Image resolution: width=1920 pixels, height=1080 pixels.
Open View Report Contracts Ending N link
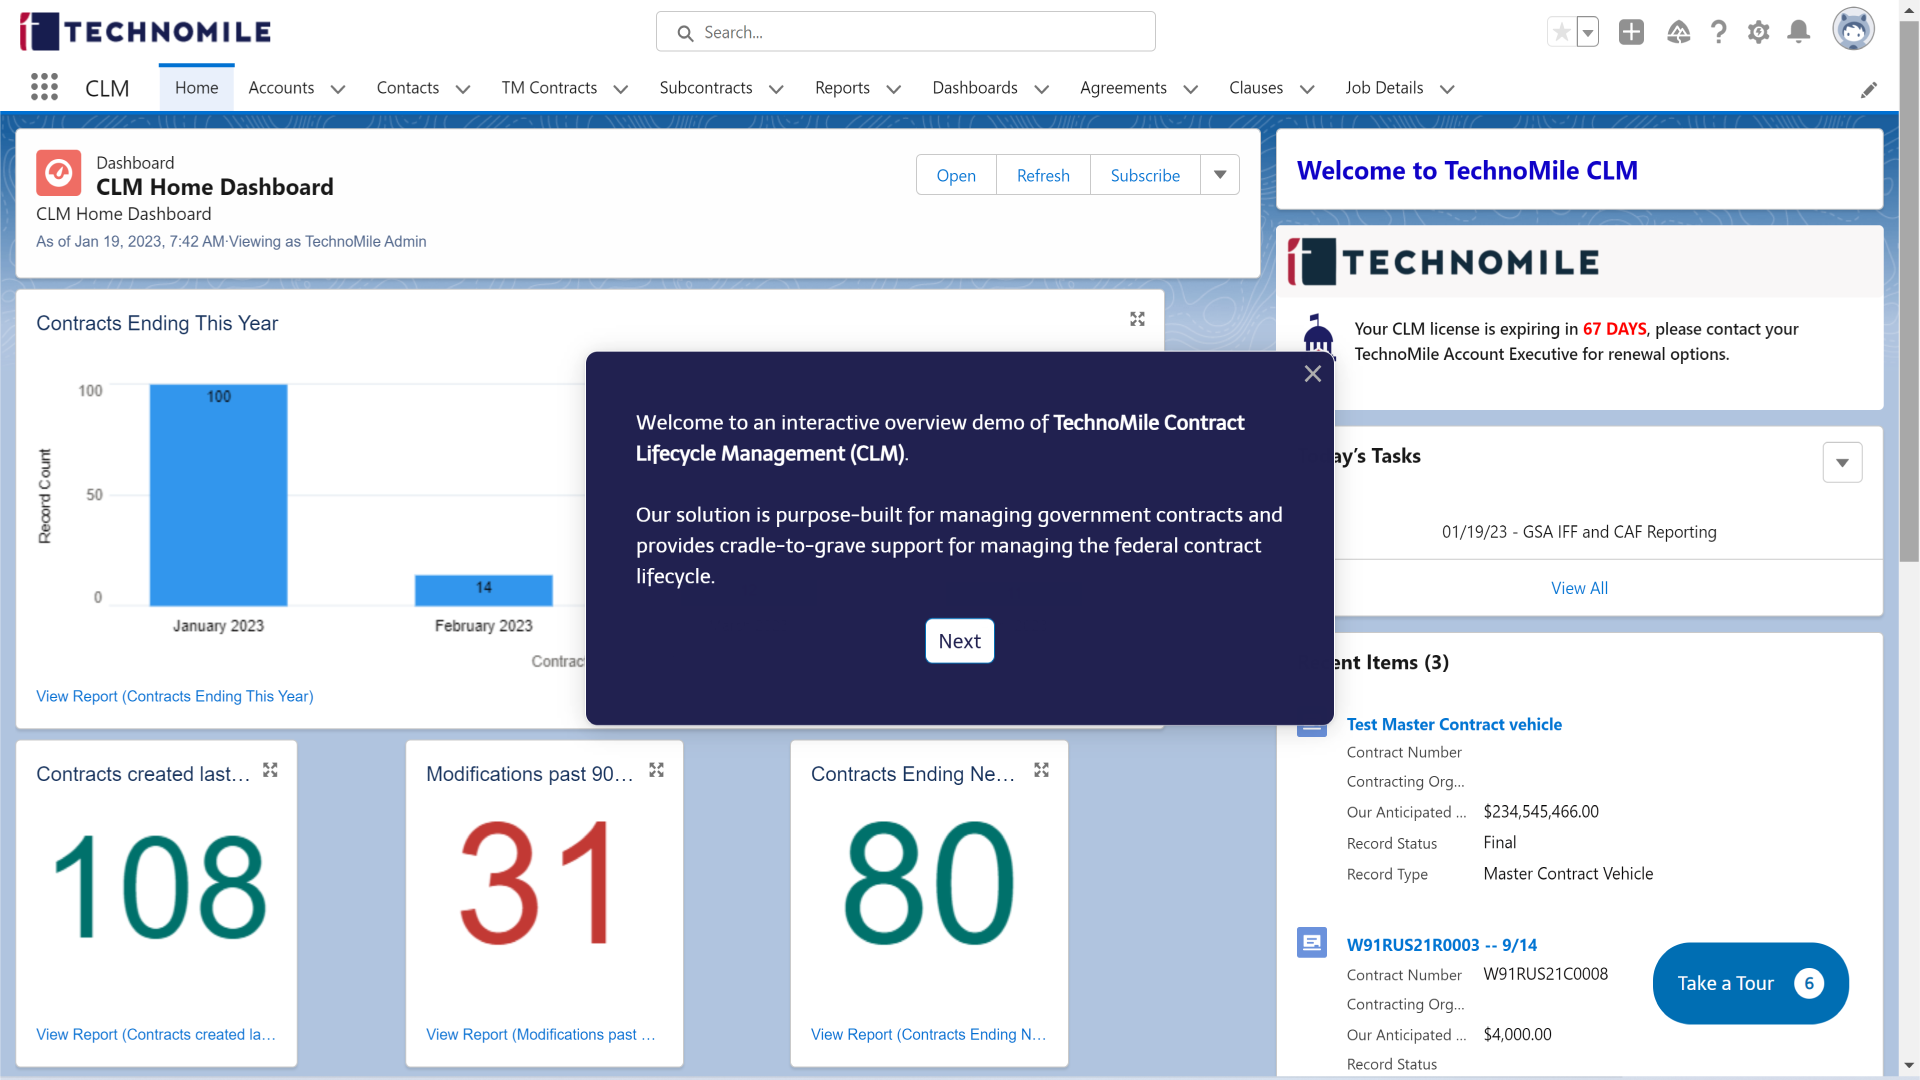click(x=928, y=1034)
